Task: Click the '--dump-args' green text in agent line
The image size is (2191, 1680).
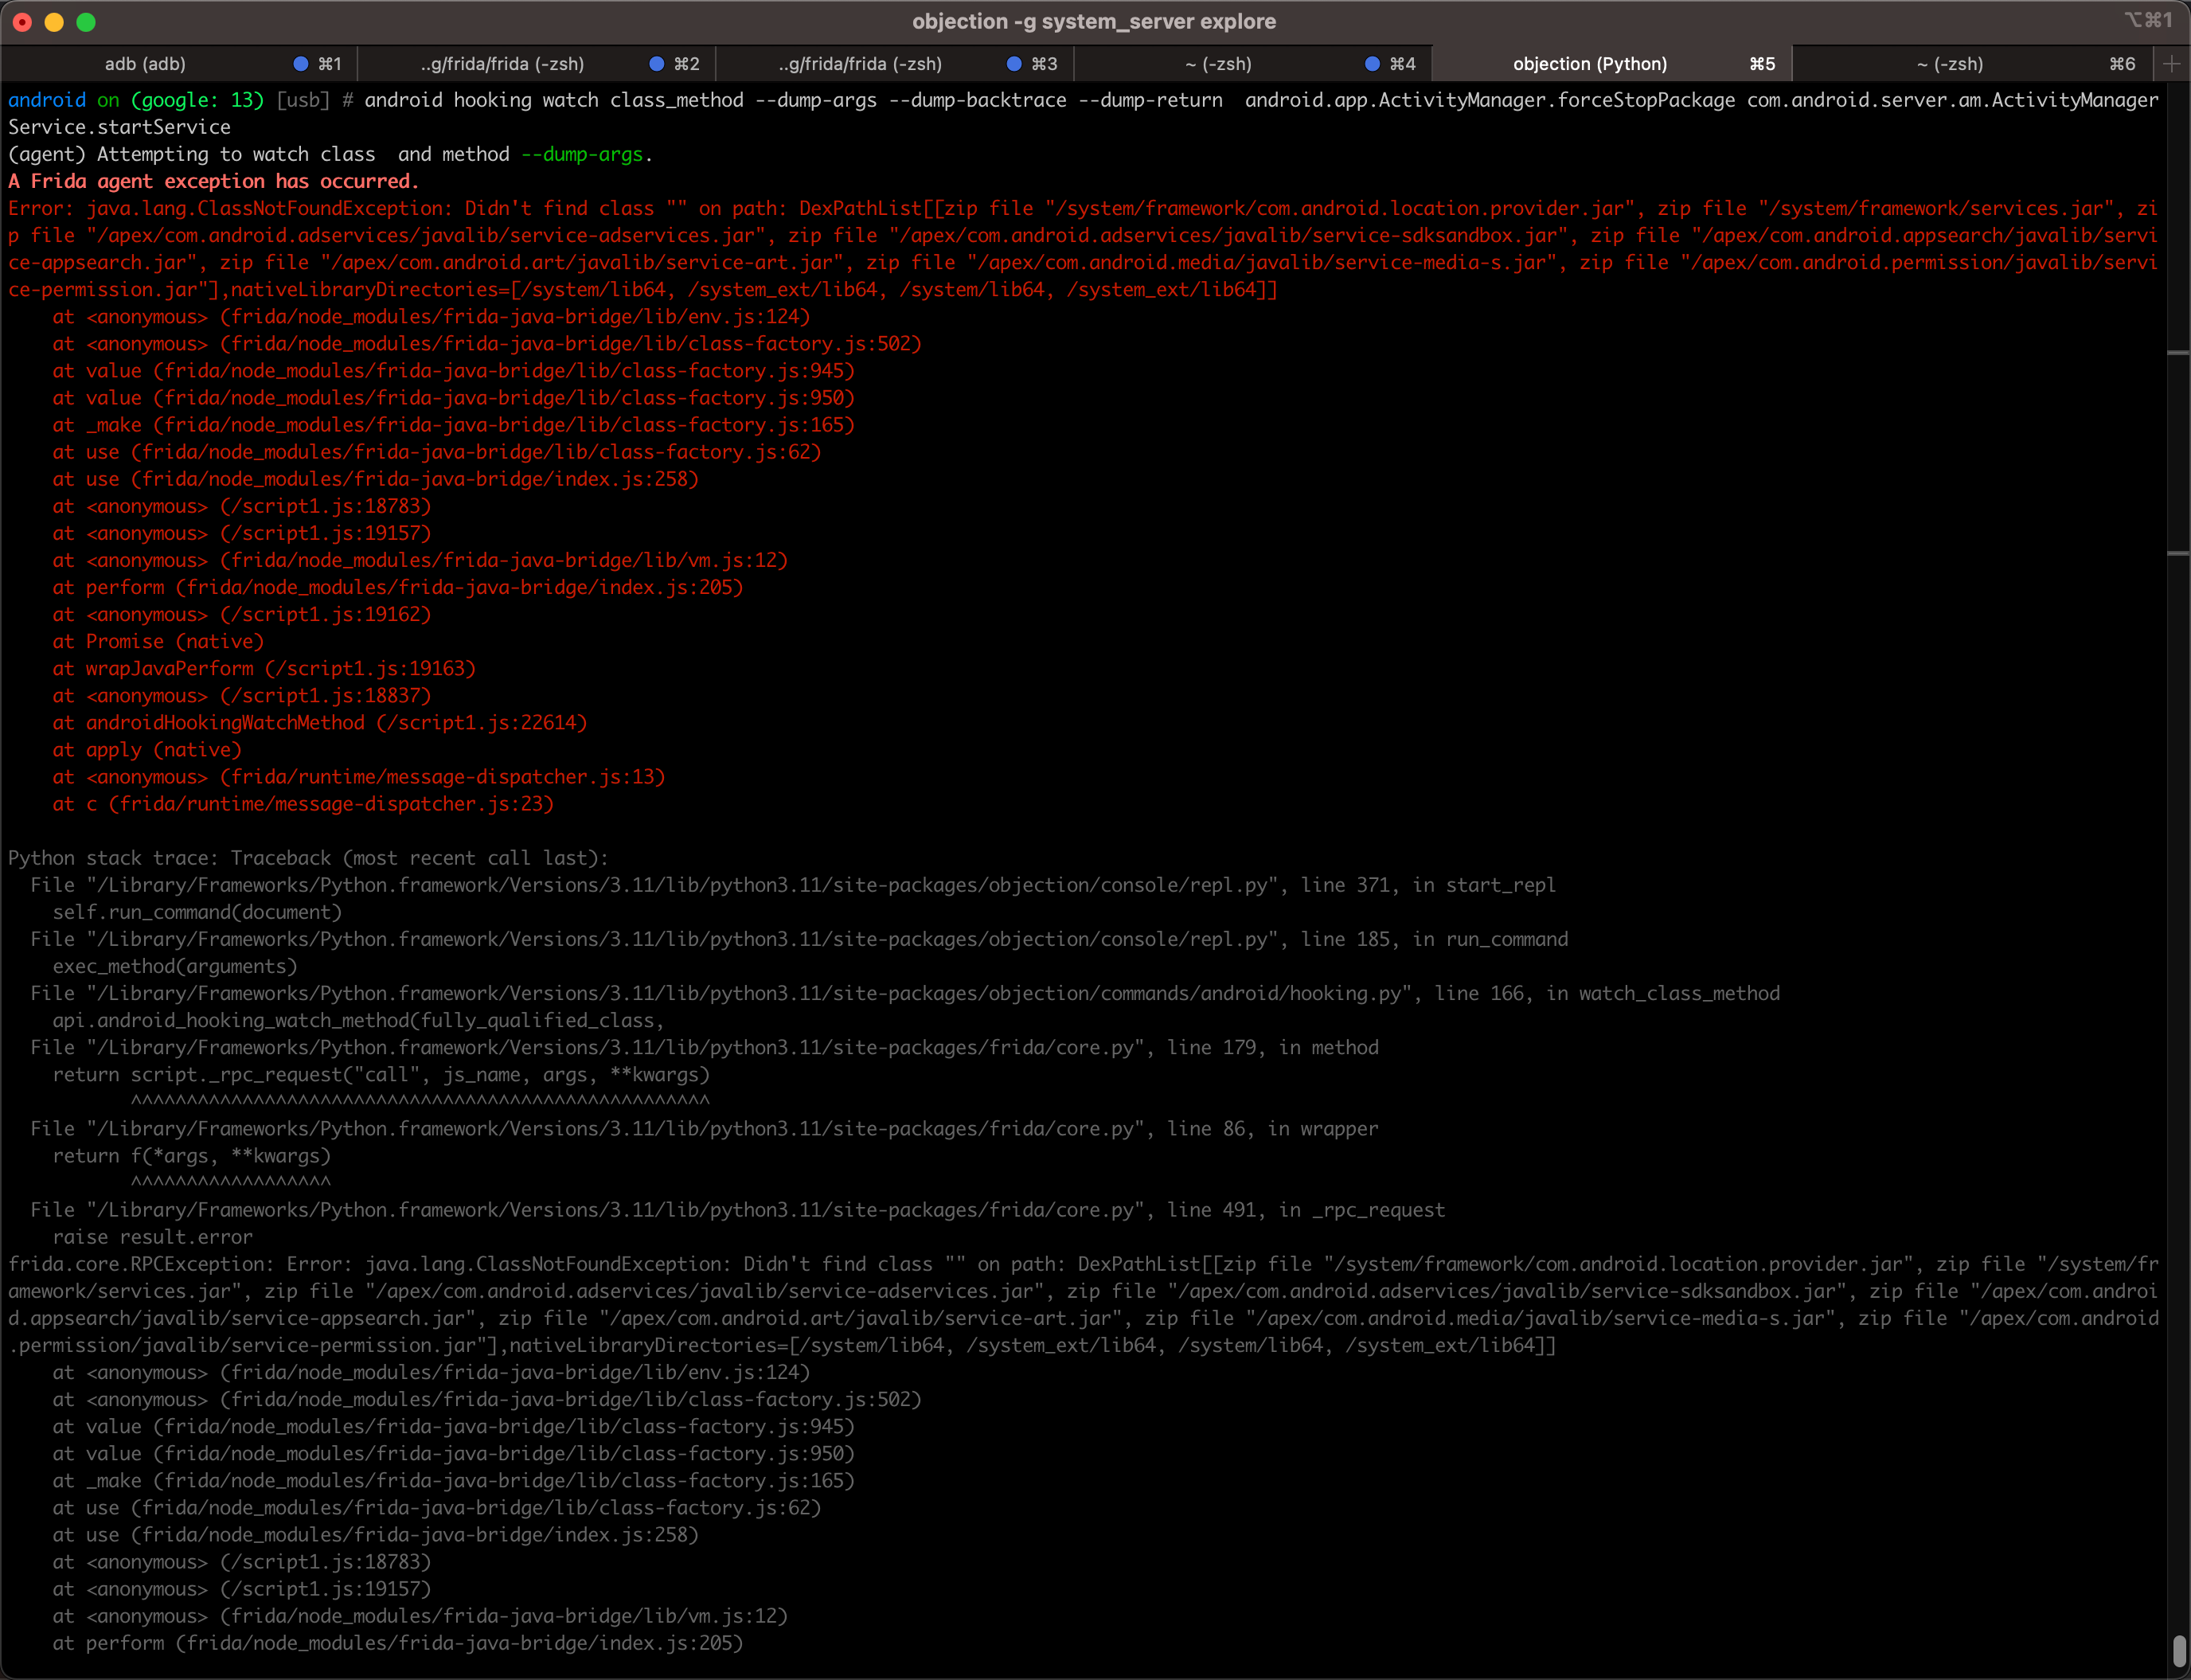Action: point(581,154)
